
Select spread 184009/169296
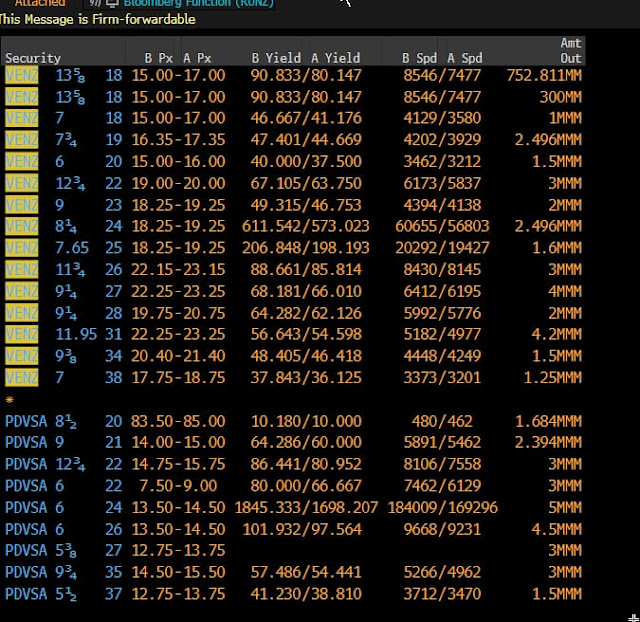(x=442, y=508)
